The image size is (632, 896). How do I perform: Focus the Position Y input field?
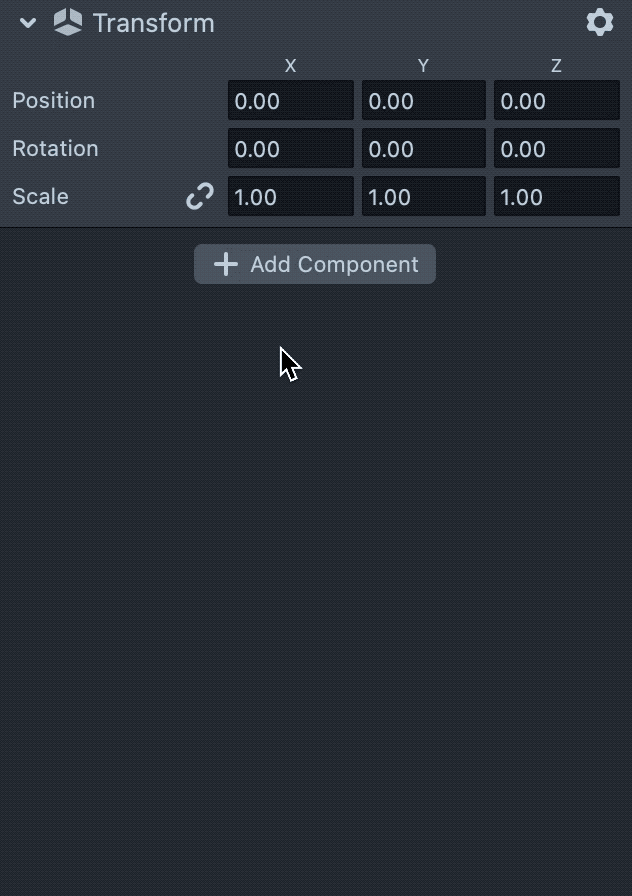[423, 101]
